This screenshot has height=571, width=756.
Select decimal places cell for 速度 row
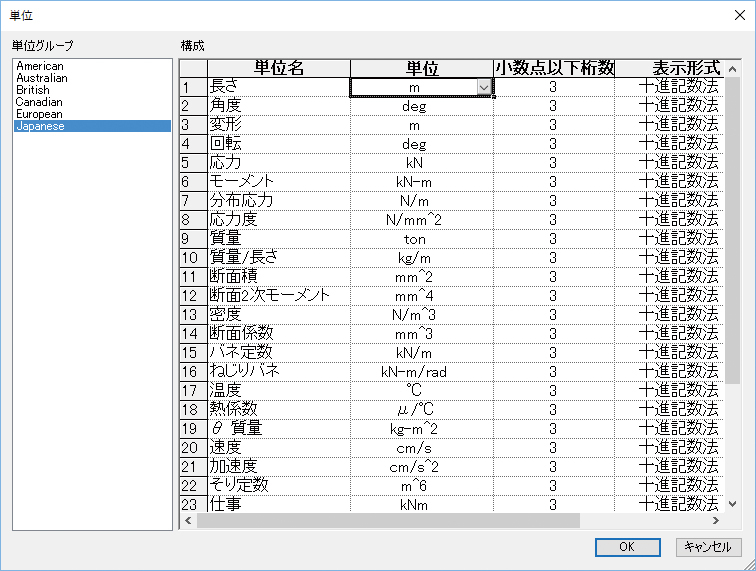pyautogui.click(x=554, y=448)
